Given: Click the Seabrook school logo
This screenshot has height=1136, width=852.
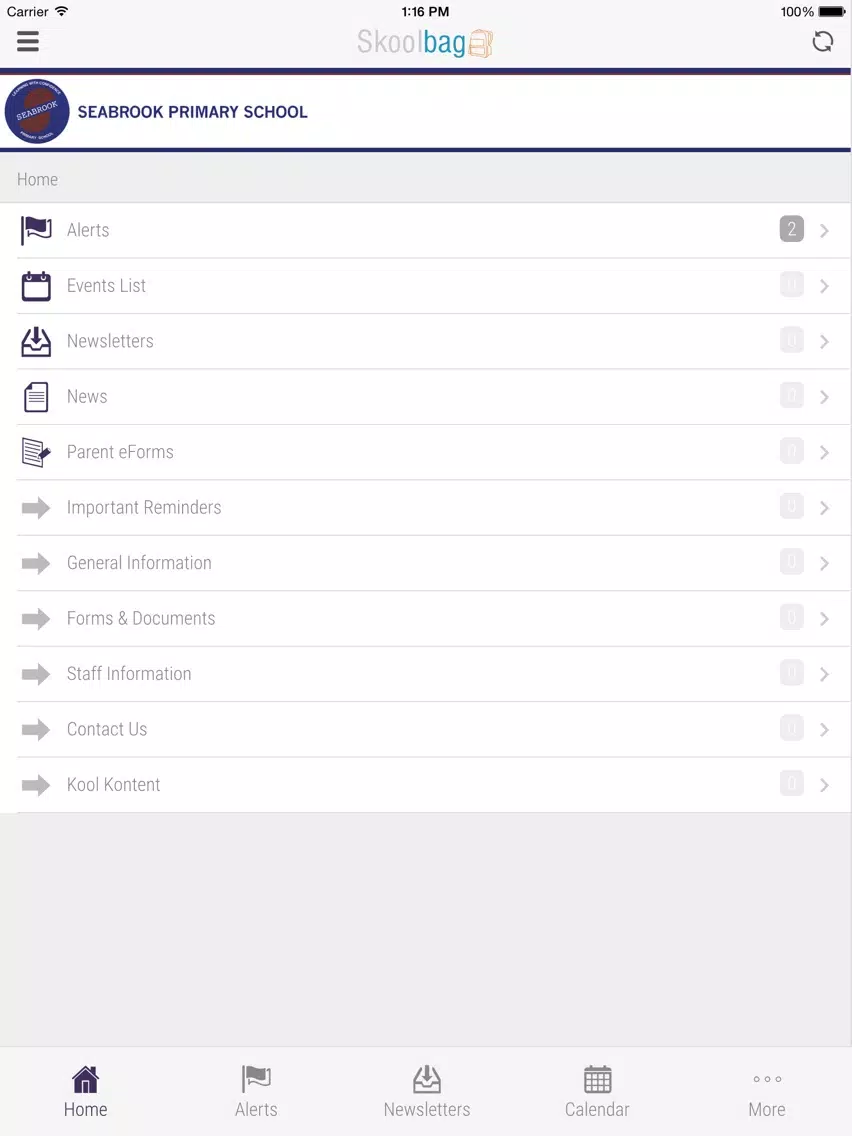Looking at the screenshot, I should pos(37,112).
